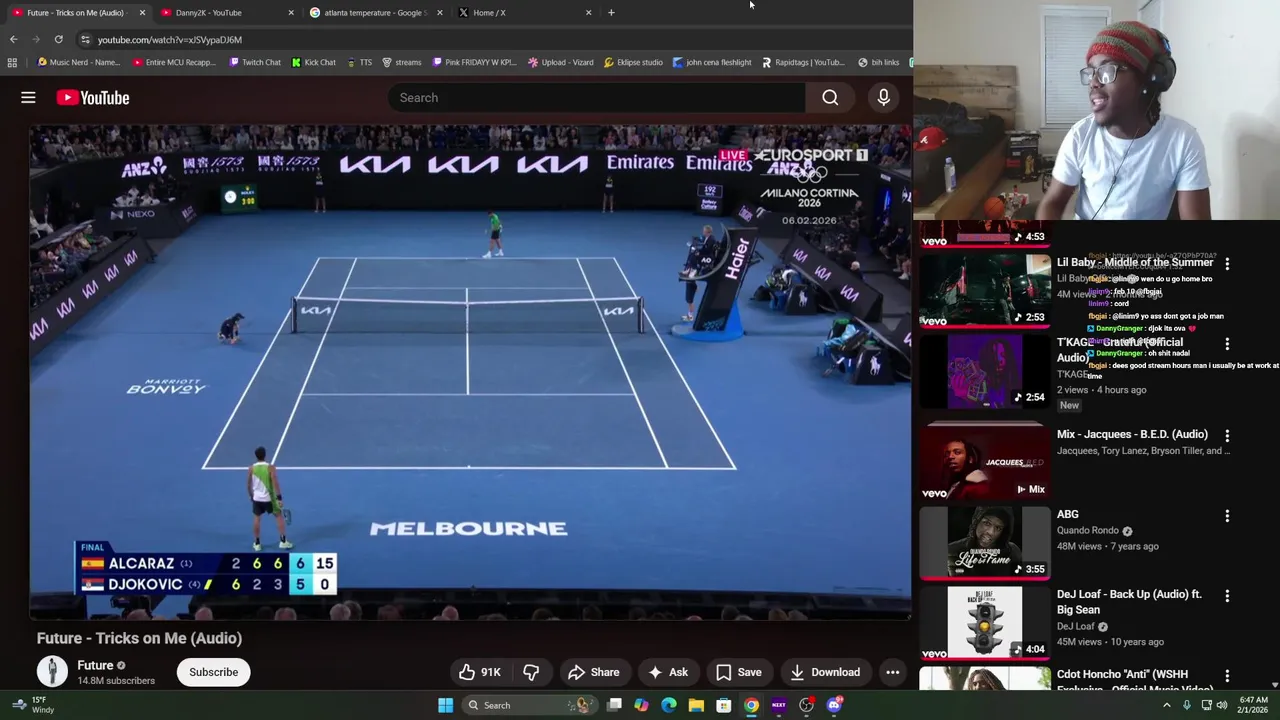Click the Ask button
1280x720 pixels.
[667, 672]
